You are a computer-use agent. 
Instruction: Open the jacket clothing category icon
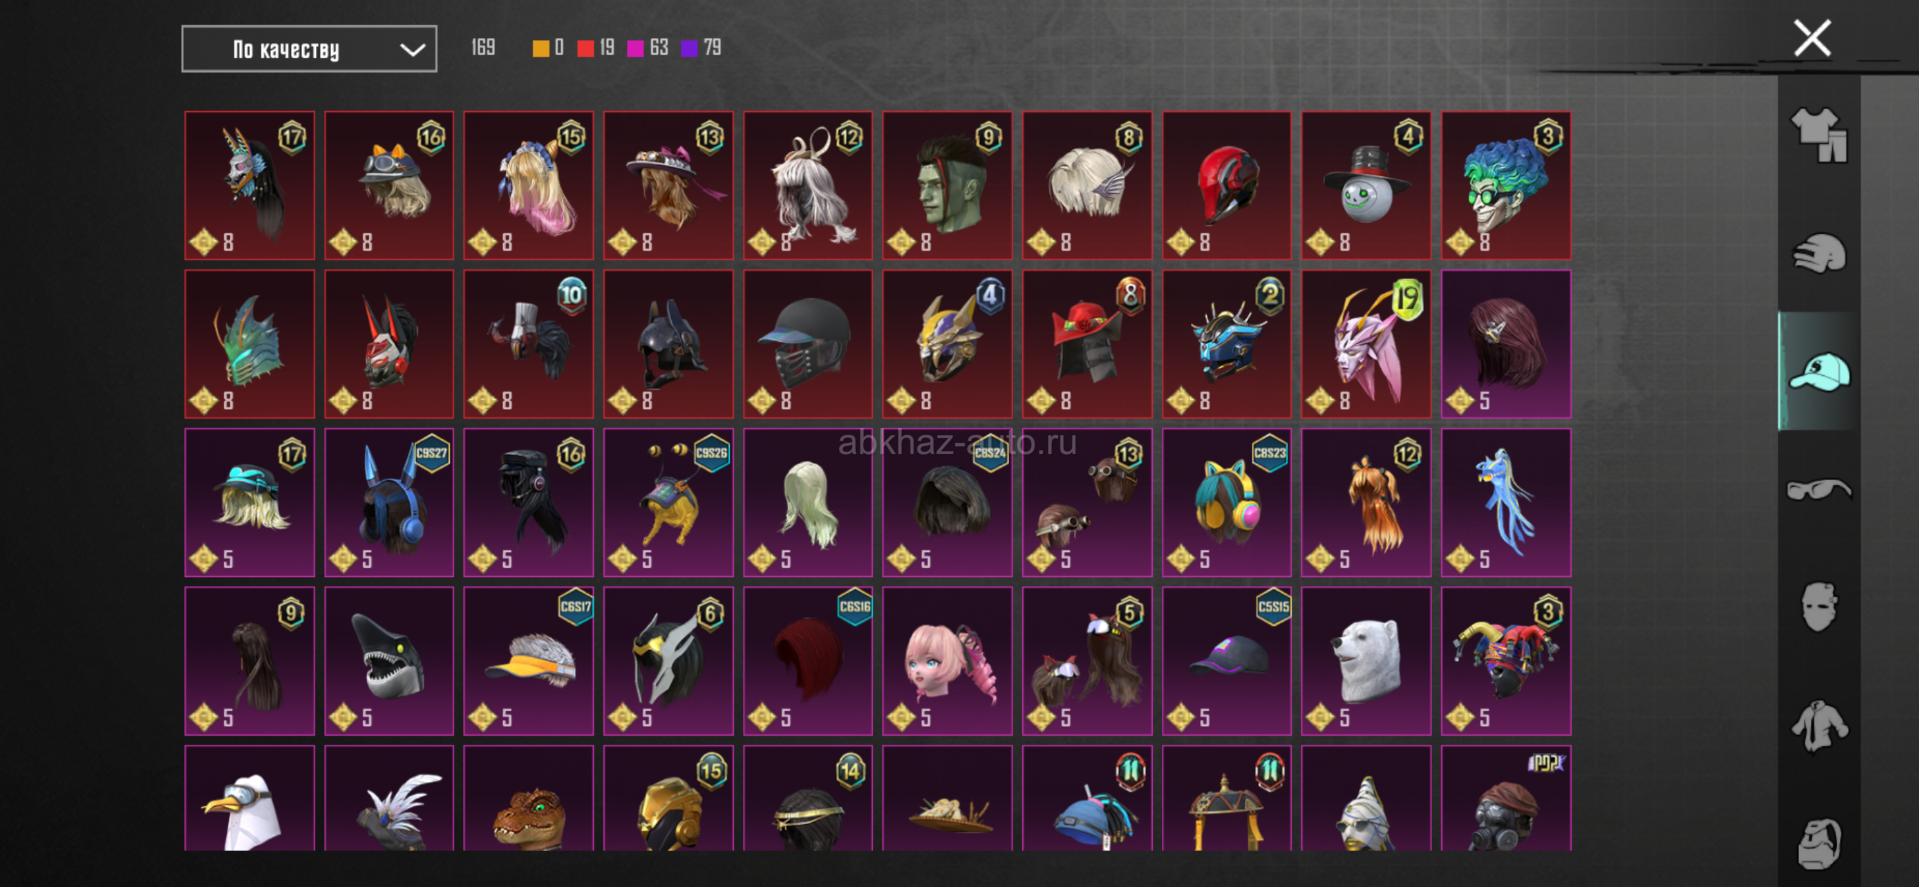[1819, 725]
